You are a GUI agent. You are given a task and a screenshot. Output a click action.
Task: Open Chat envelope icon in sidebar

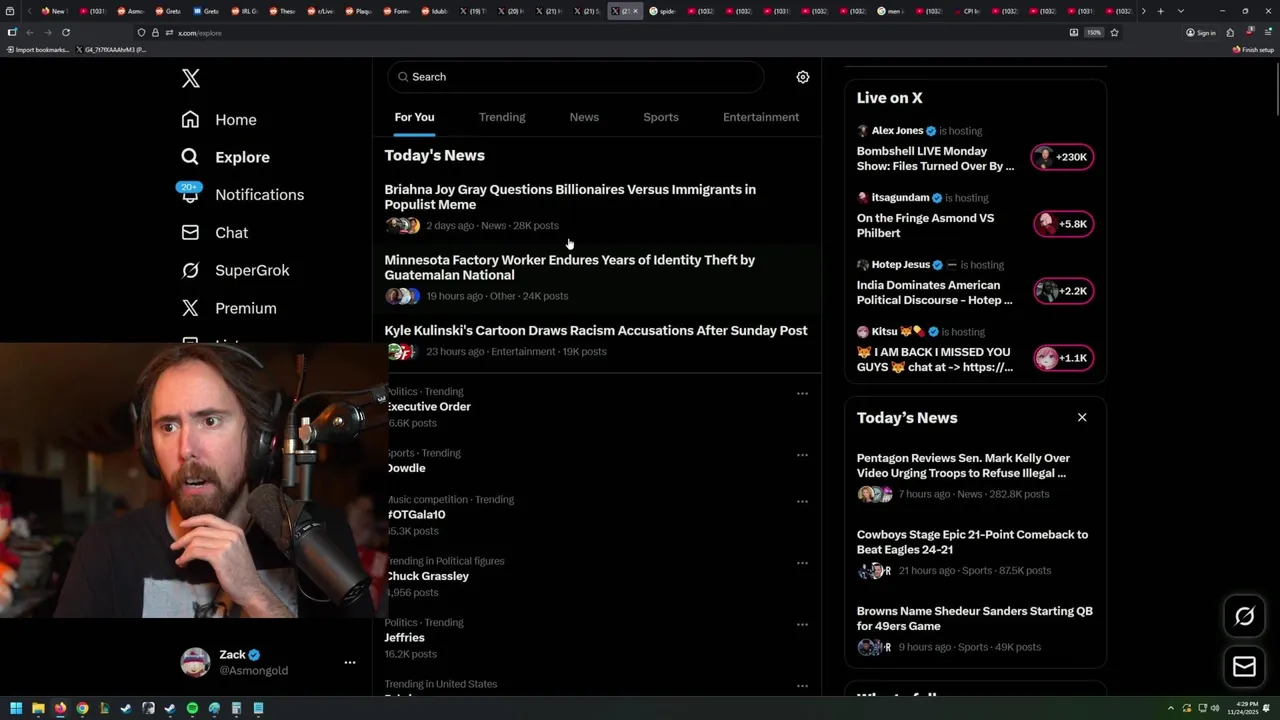tap(190, 232)
